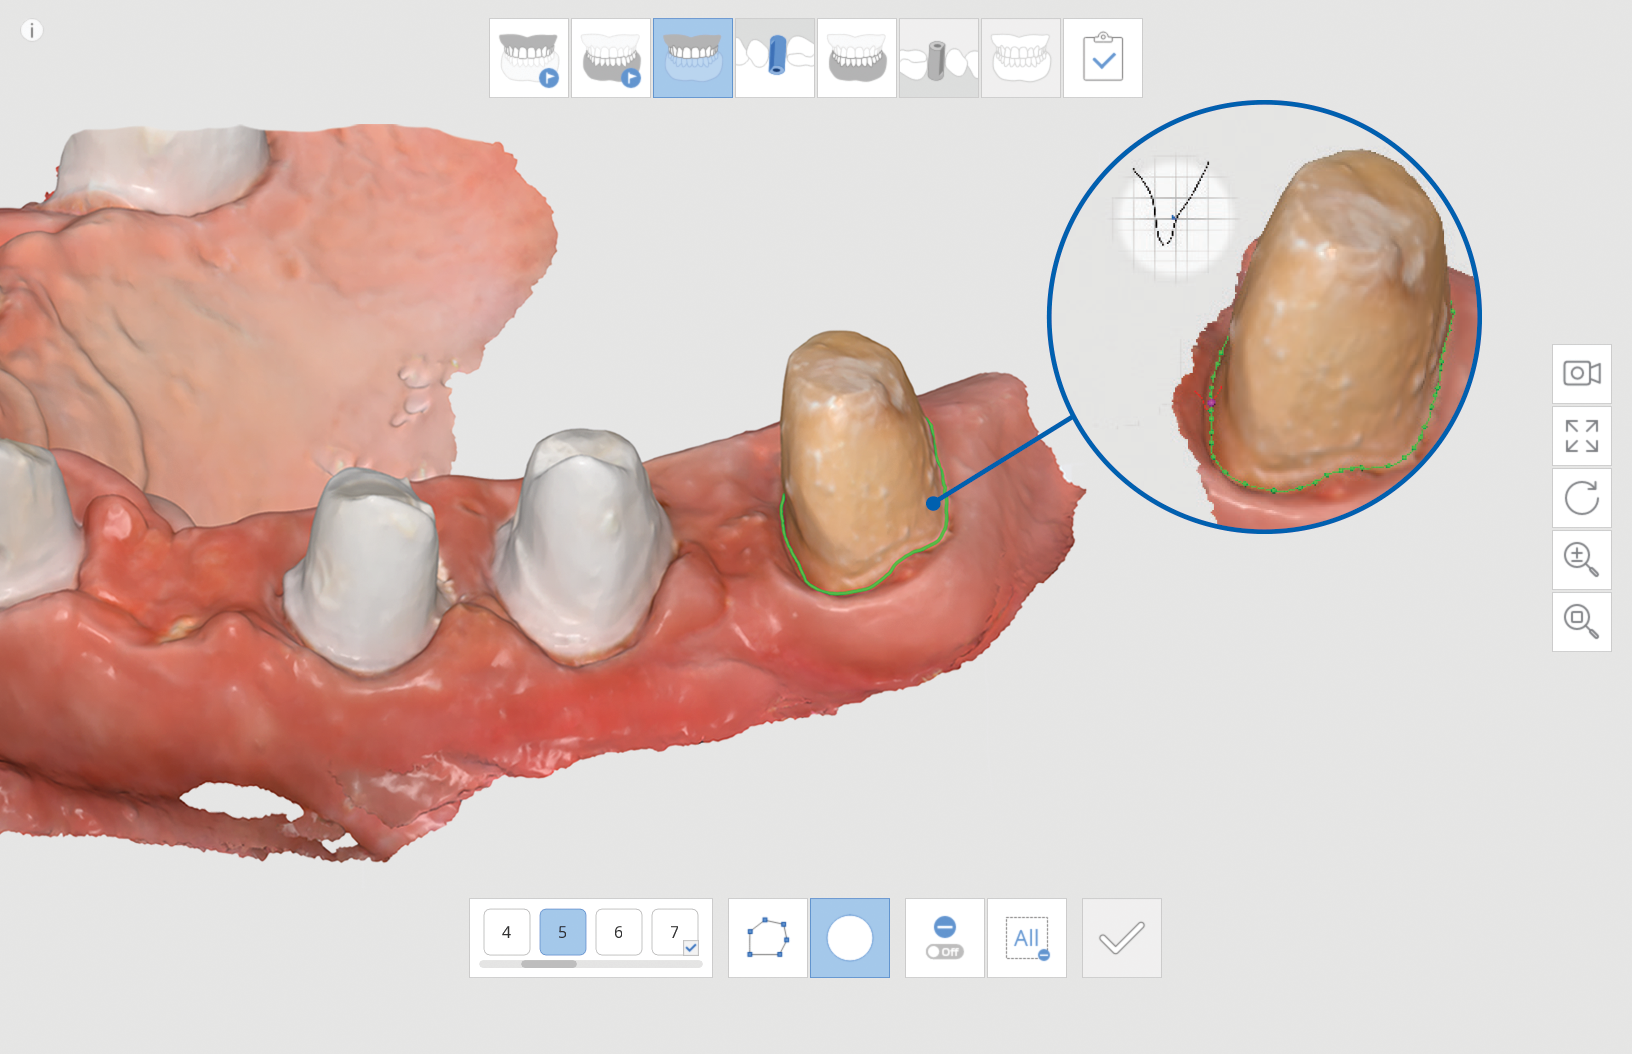This screenshot has width=1632, height=1054.
Task: Click the zoom plus/minus magnifier icon
Action: [x=1581, y=560]
